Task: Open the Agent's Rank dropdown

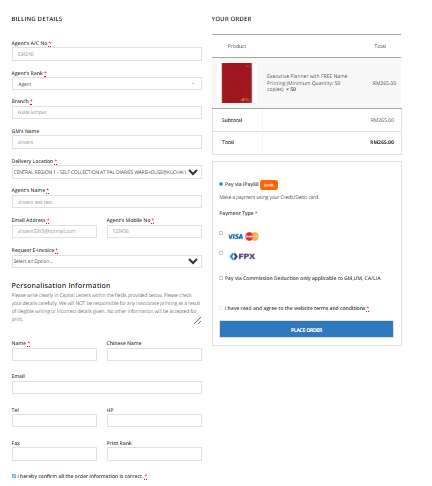Action: pyautogui.click(x=107, y=84)
